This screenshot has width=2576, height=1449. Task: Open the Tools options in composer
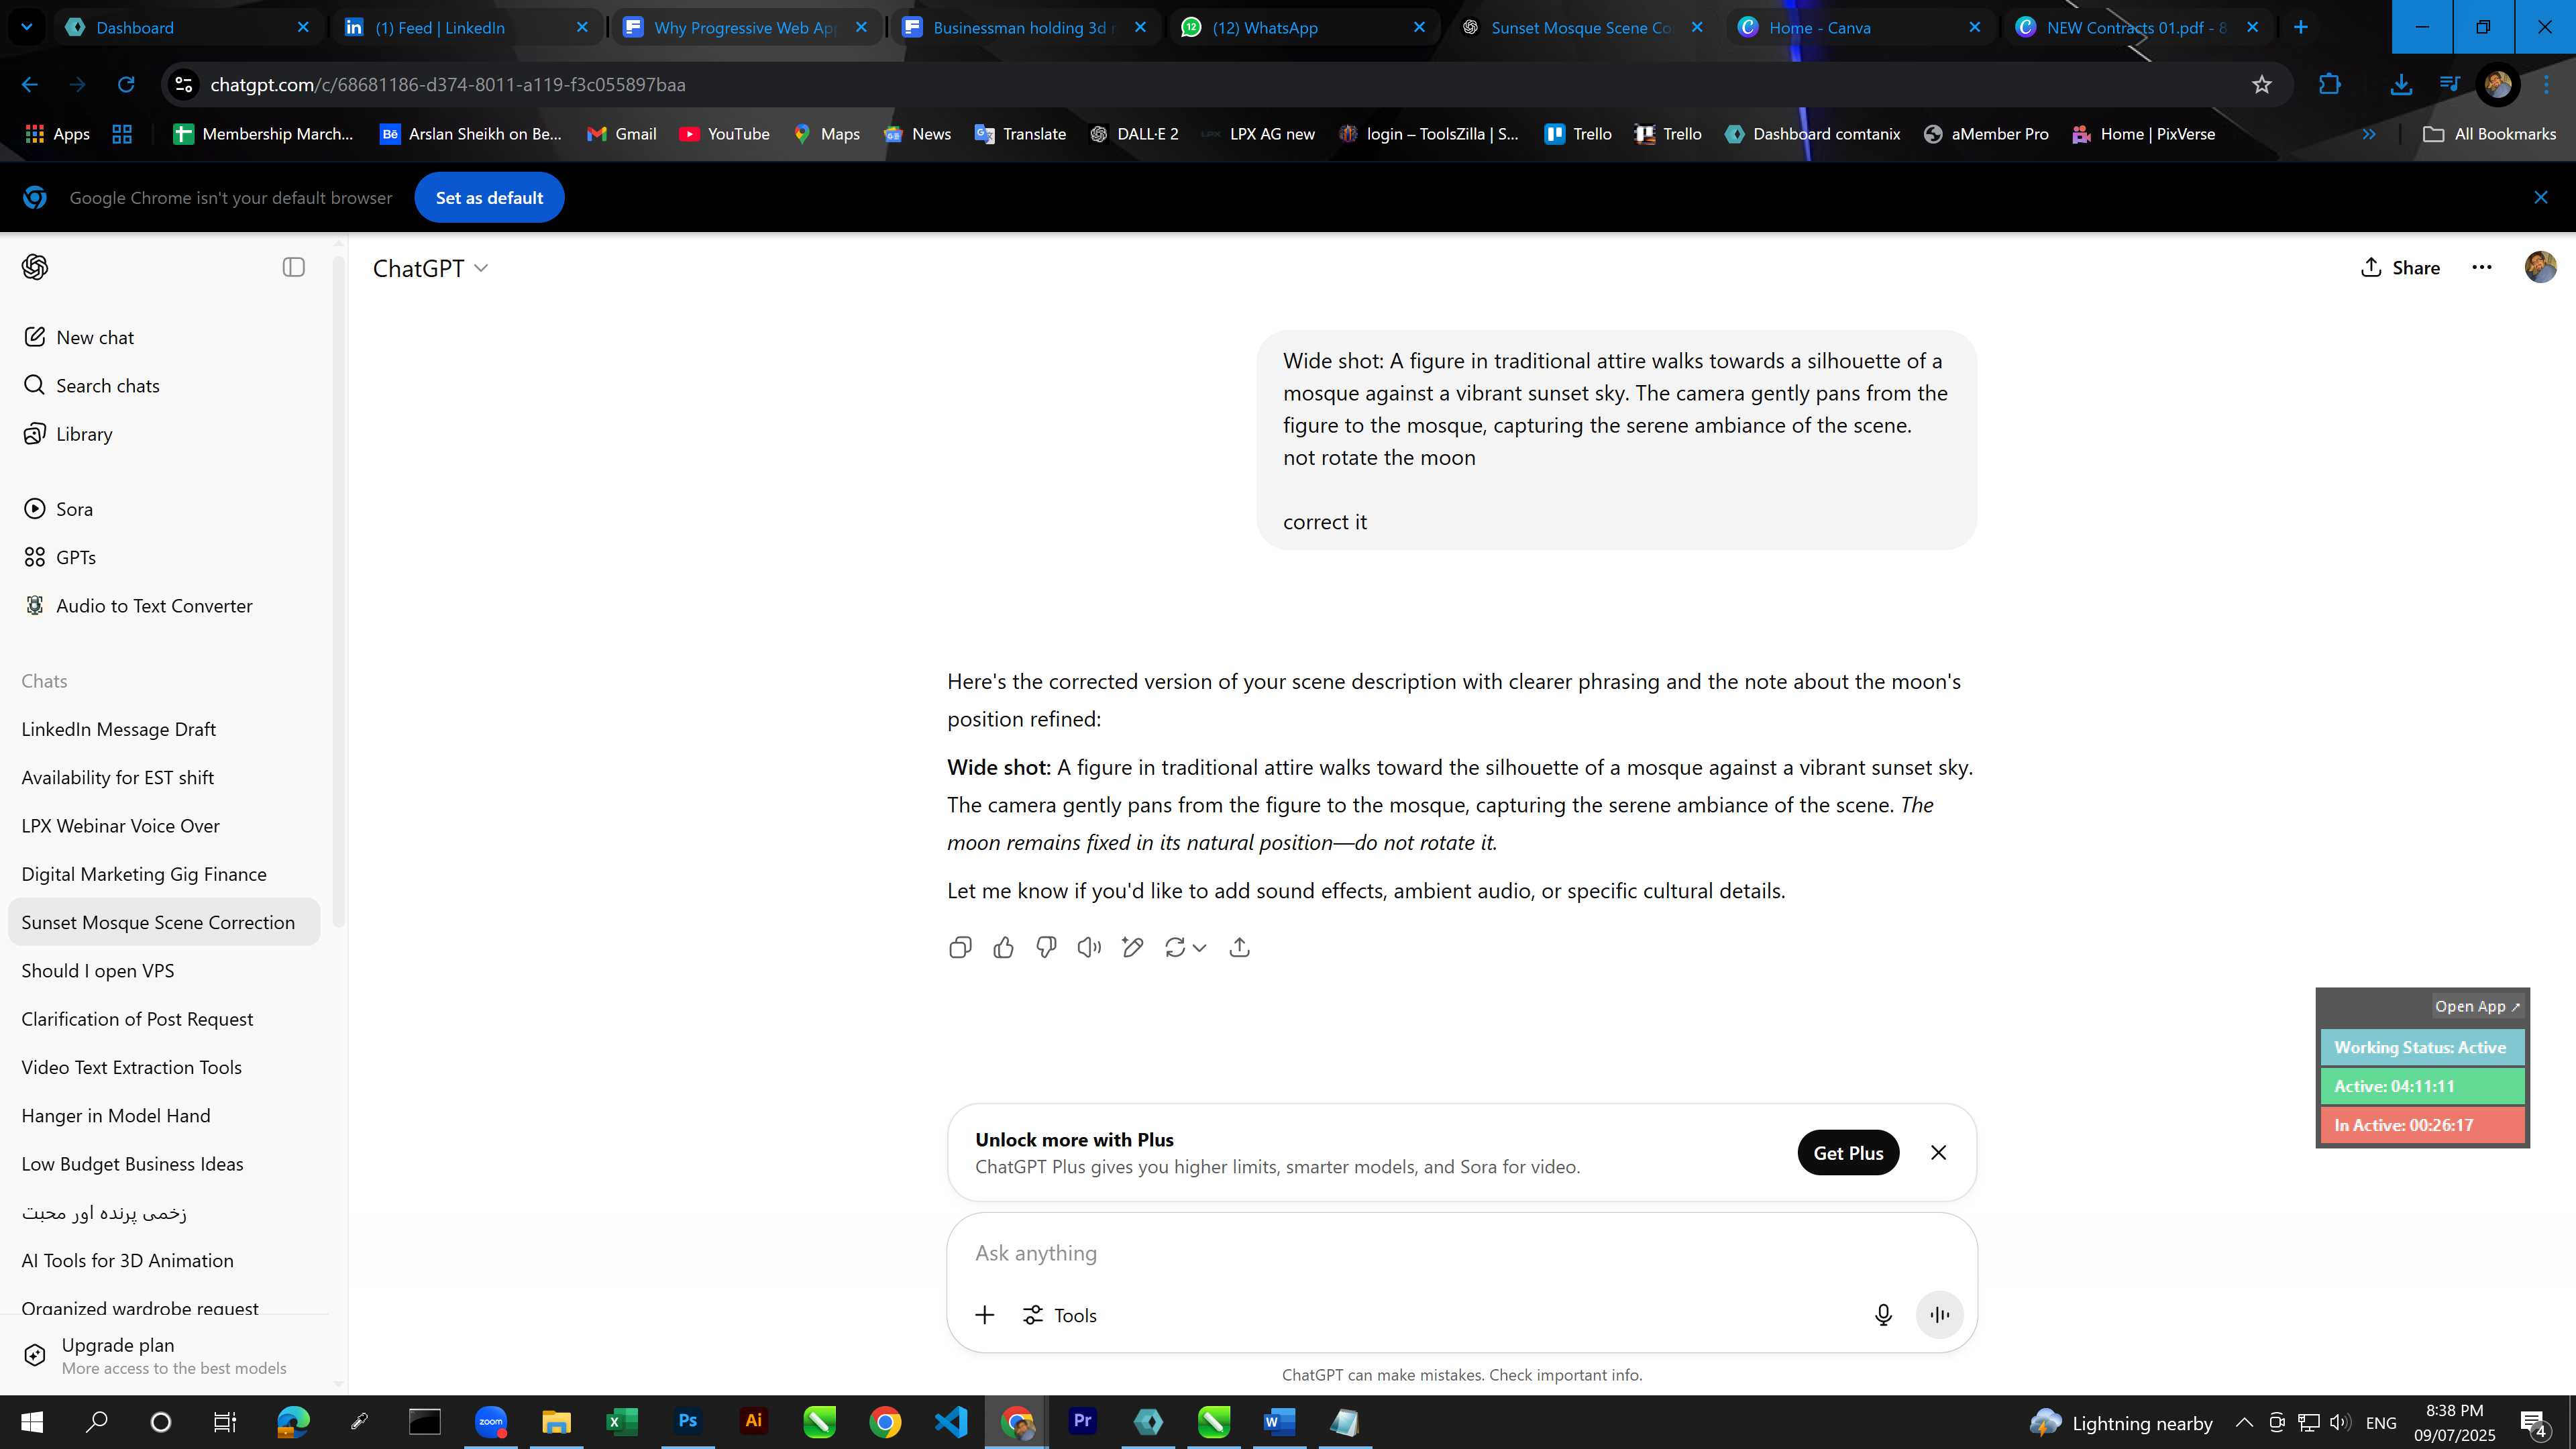click(x=1060, y=1315)
